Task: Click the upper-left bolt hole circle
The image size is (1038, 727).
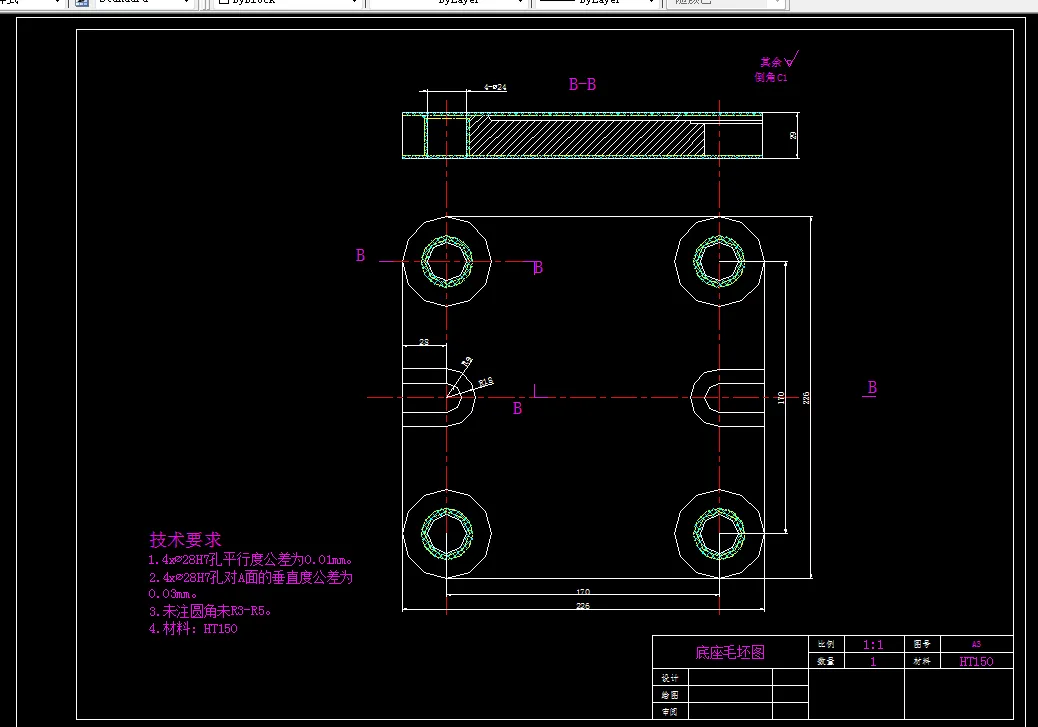Action: tap(447, 261)
